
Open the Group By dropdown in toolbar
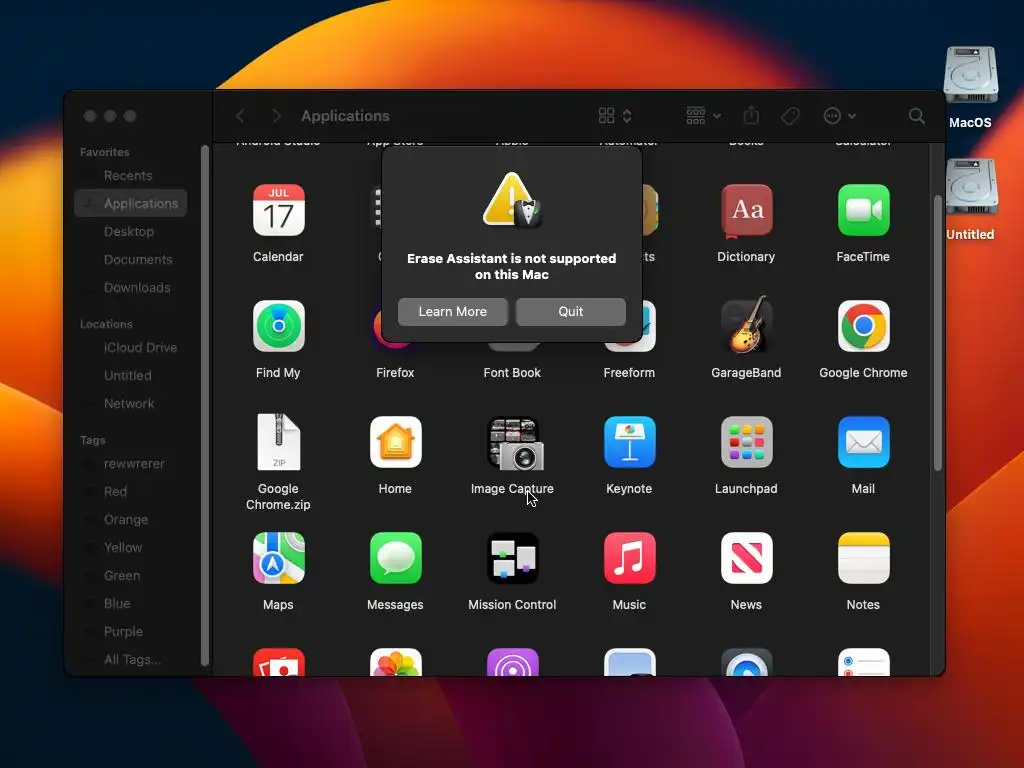click(703, 116)
